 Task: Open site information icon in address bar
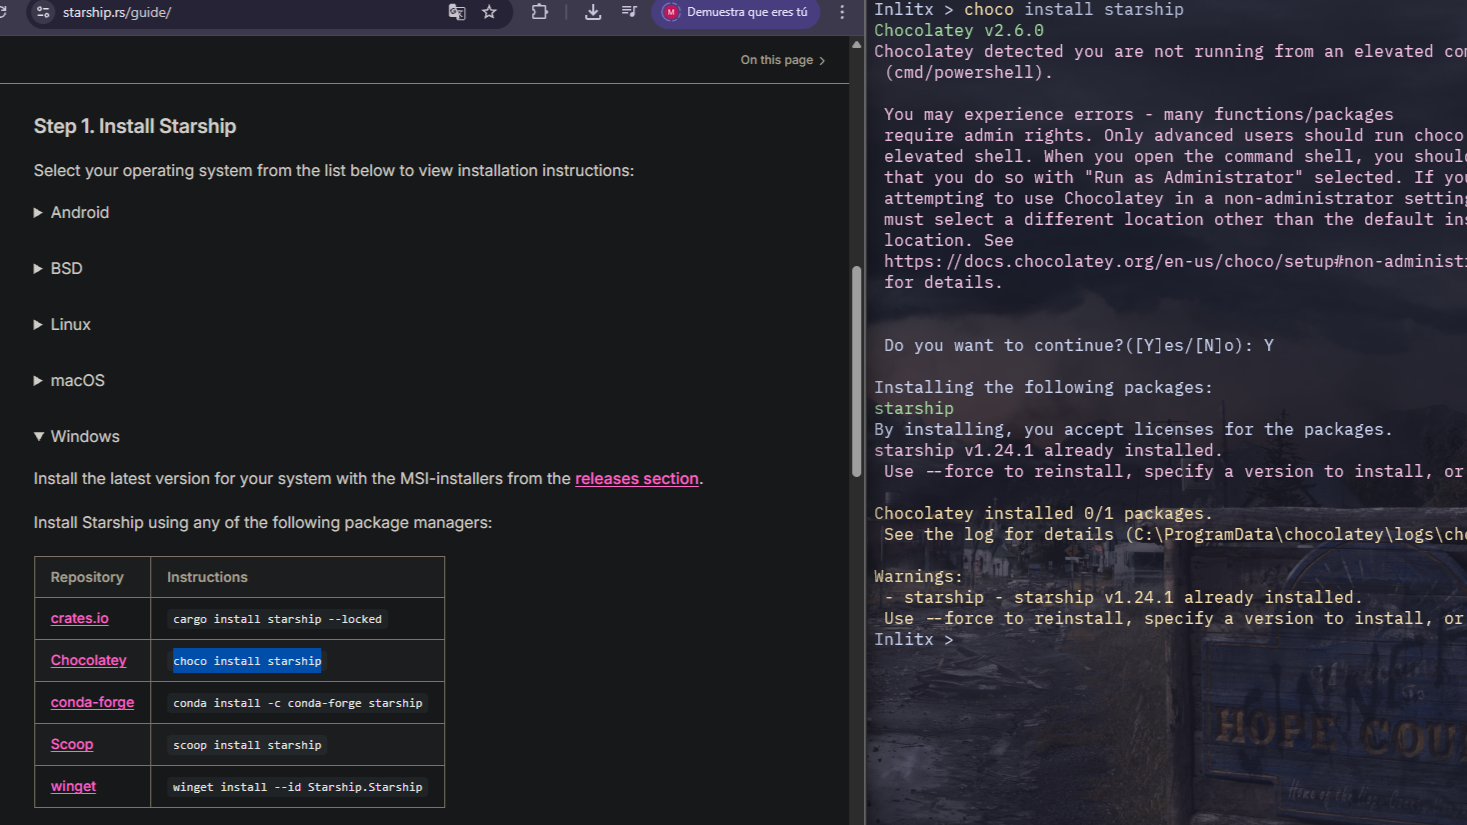tap(43, 12)
